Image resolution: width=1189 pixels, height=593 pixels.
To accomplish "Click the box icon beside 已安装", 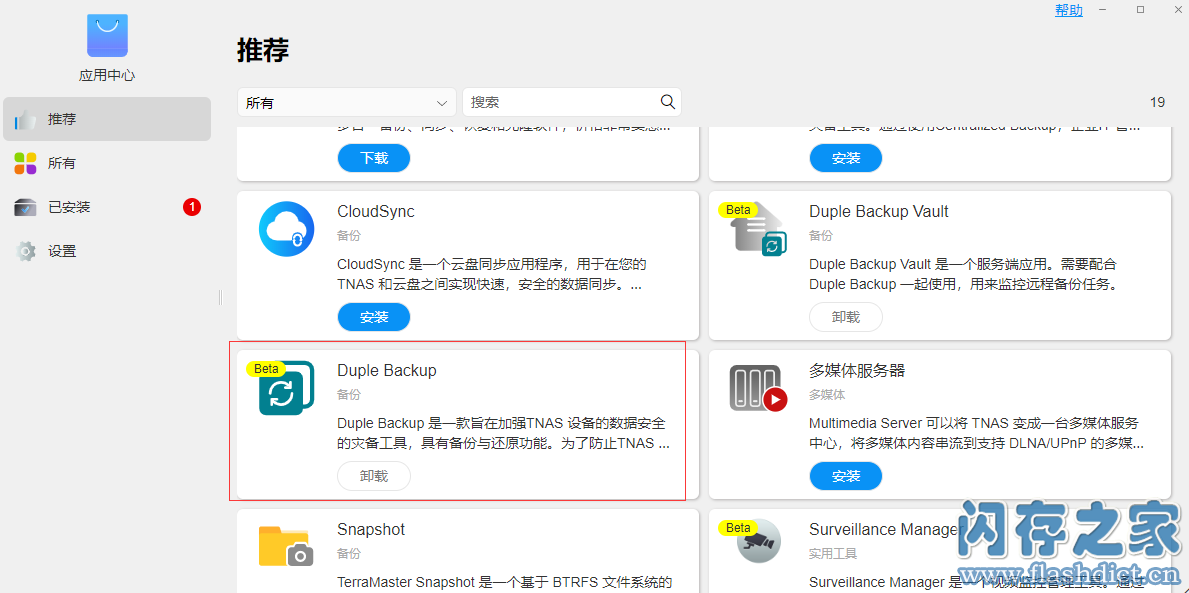I will [x=26, y=207].
